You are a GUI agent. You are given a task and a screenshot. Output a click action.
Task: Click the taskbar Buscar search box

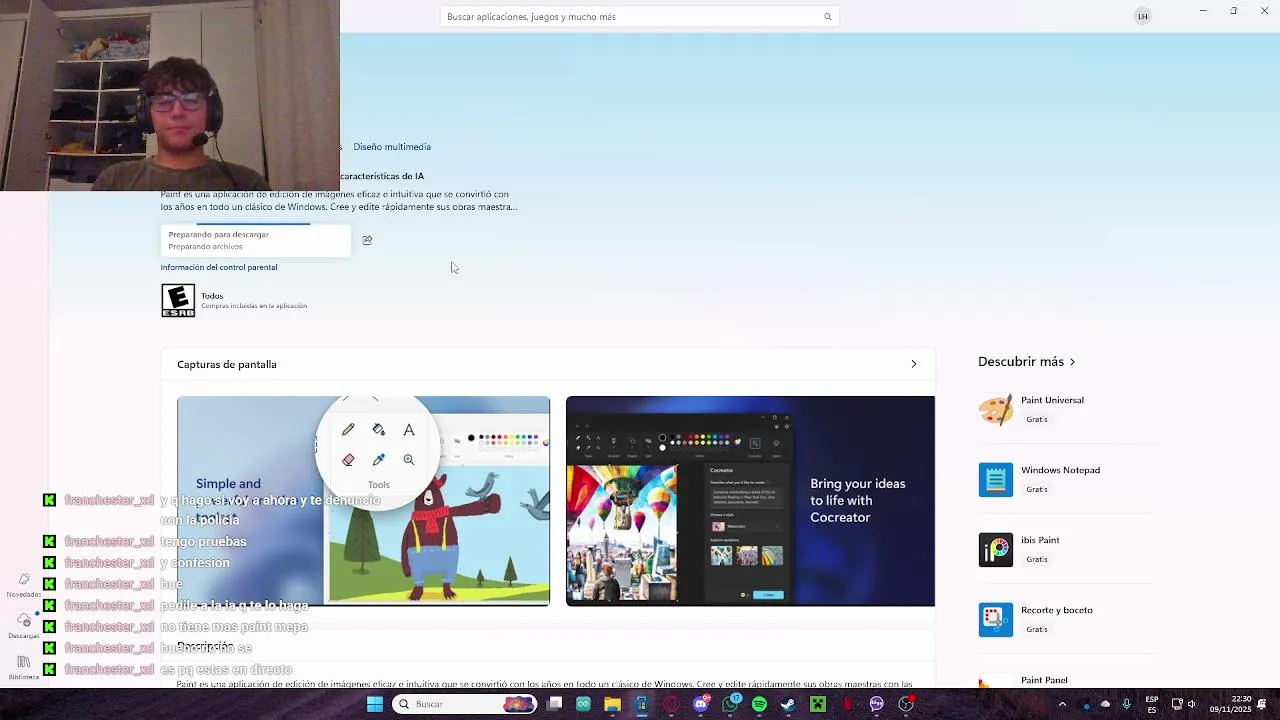point(464,704)
